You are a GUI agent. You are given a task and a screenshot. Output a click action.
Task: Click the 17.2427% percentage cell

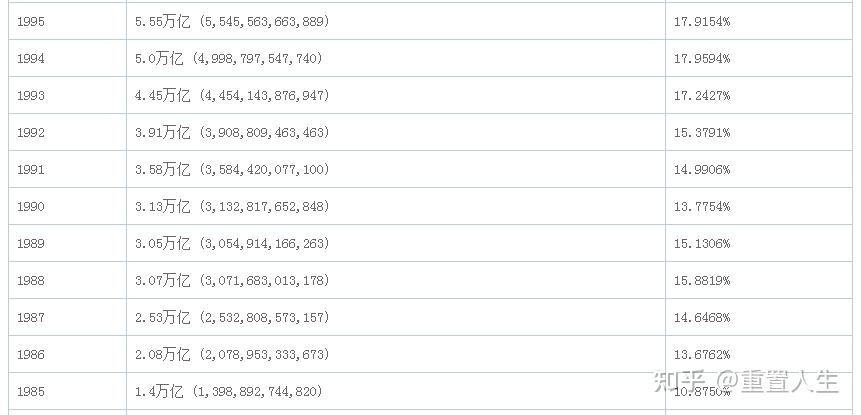pyautogui.click(x=702, y=95)
